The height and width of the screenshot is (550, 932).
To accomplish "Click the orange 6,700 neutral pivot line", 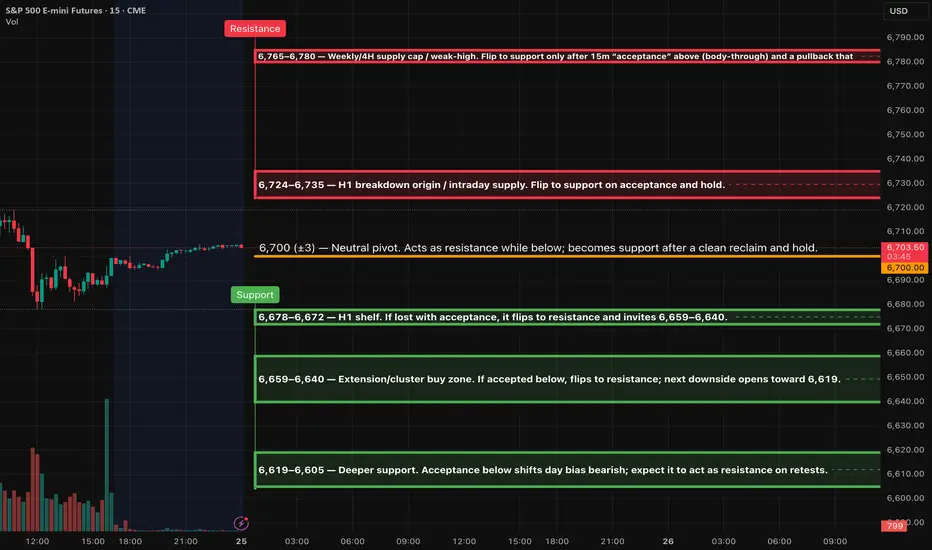I will click(x=560, y=257).
